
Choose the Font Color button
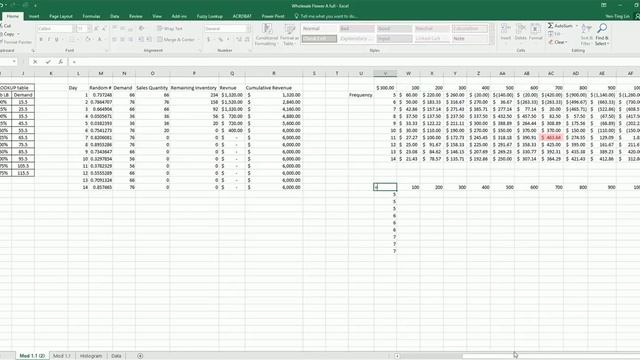(99, 40)
